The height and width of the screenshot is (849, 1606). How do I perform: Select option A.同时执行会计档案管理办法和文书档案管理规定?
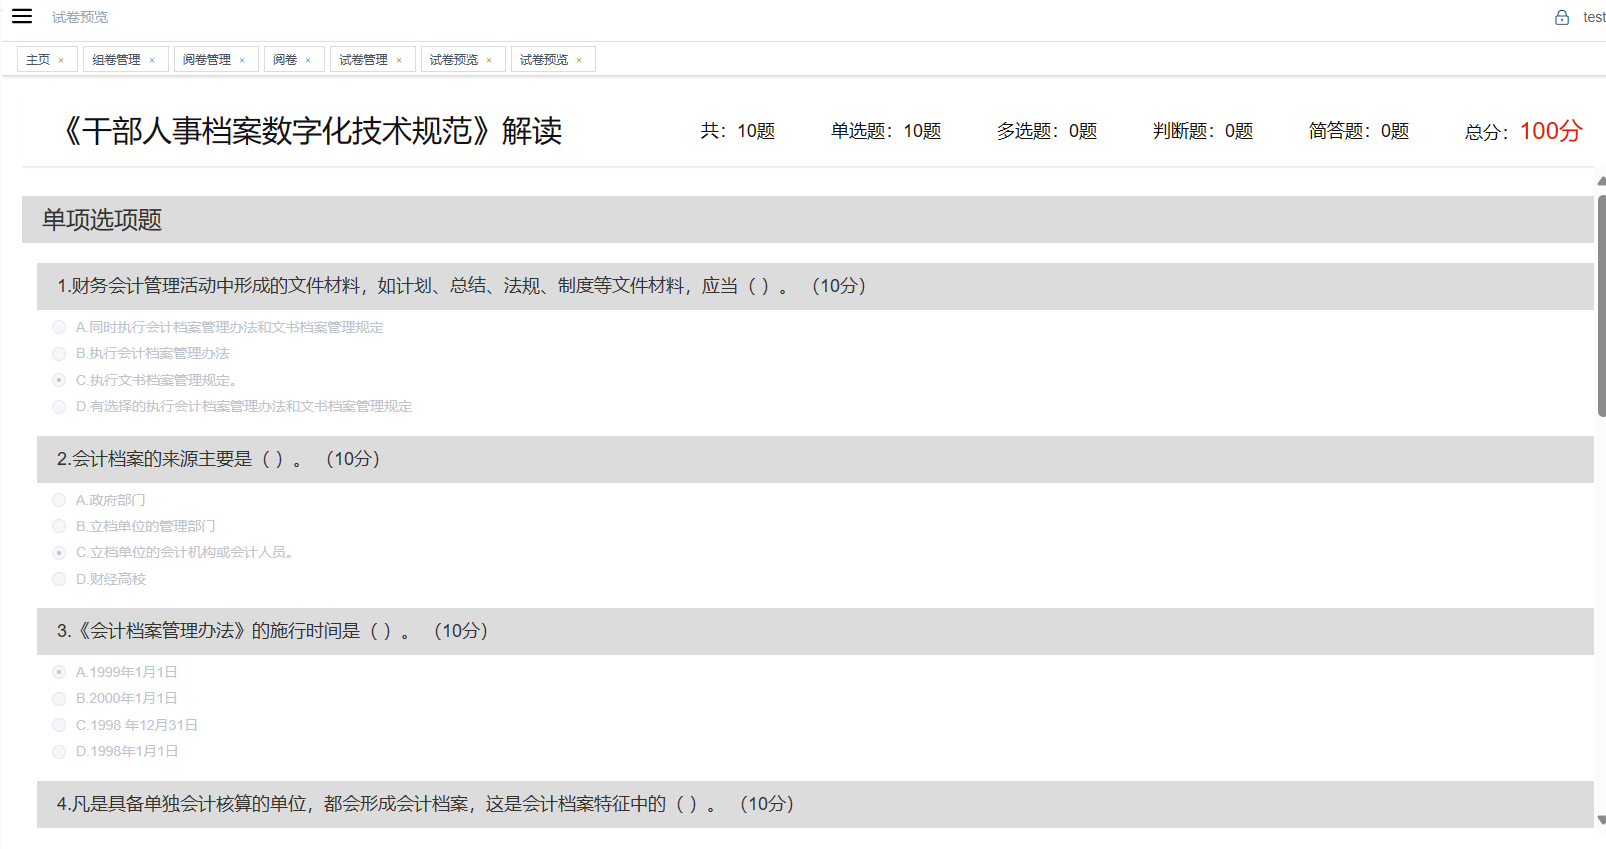pyautogui.click(x=59, y=327)
